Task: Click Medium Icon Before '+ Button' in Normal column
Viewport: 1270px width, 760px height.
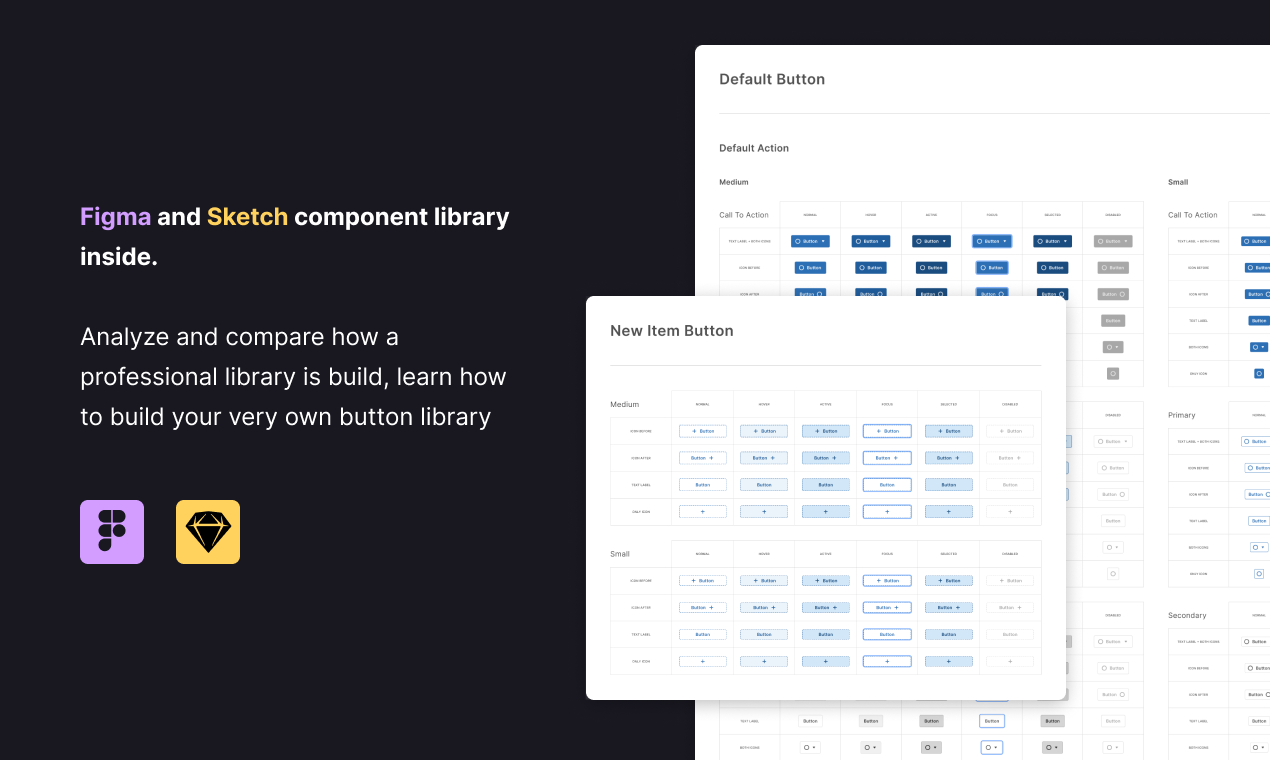Action: coord(703,431)
